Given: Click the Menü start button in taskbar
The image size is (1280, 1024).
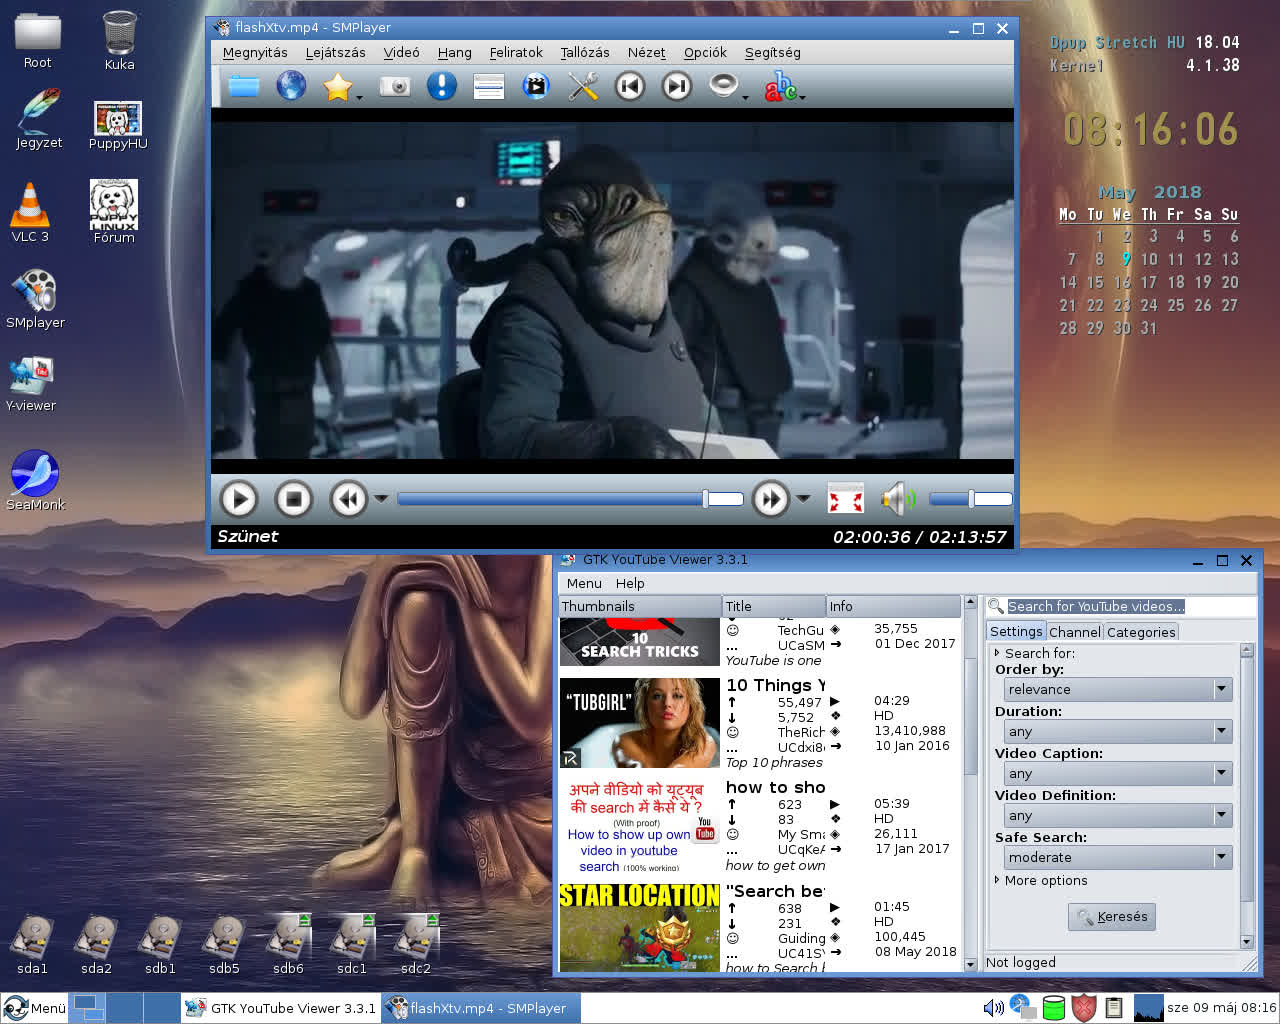Looking at the screenshot, I should (35, 1008).
